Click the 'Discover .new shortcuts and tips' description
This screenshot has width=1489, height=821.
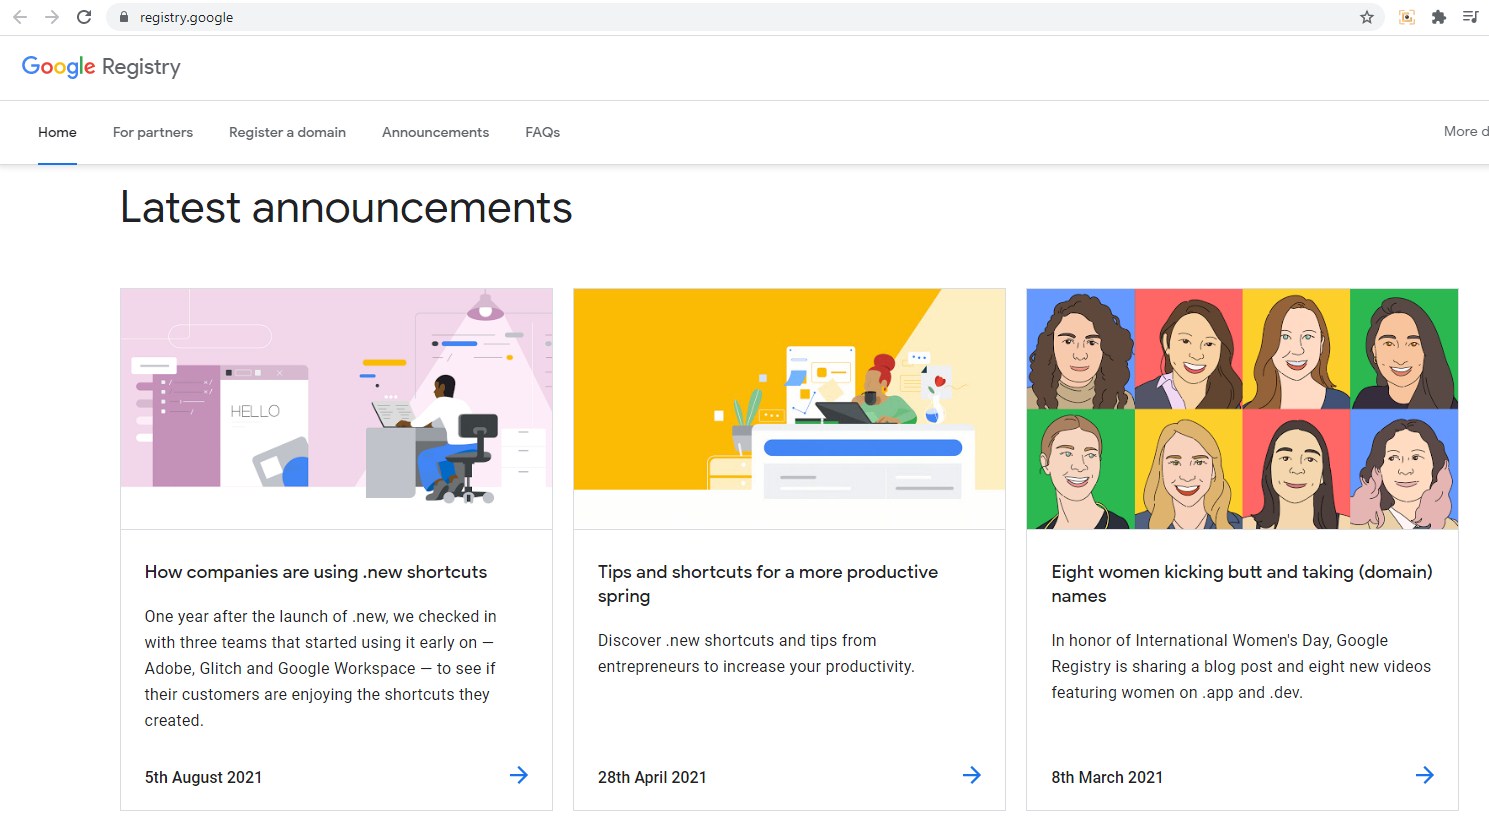pyautogui.click(x=756, y=653)
